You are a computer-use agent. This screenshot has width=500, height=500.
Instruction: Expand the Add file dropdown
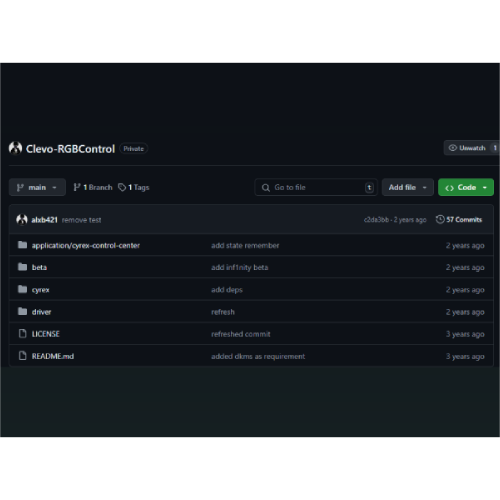point(408,187)
